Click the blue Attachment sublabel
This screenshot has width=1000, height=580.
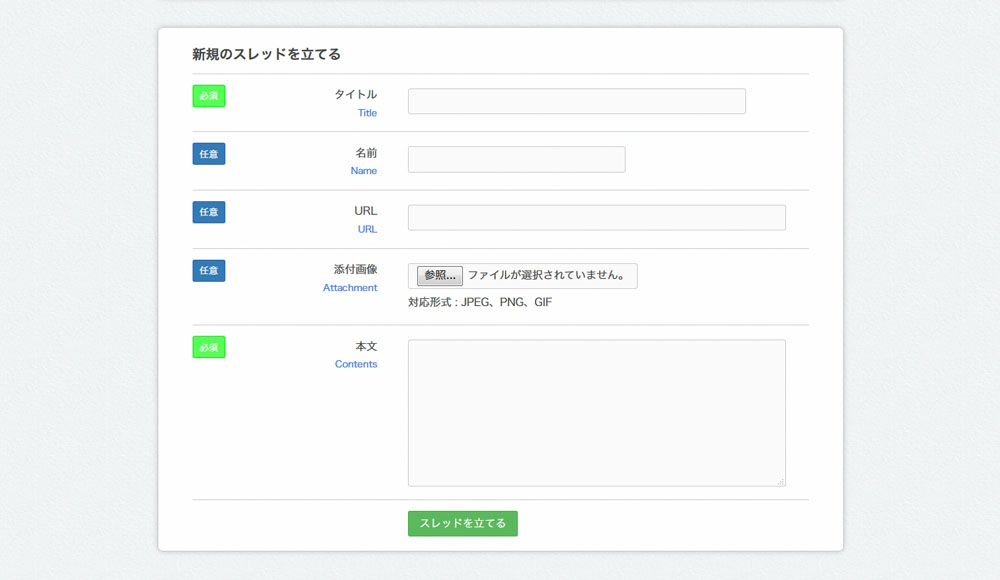pyautogui.click(x=349, y=288)
